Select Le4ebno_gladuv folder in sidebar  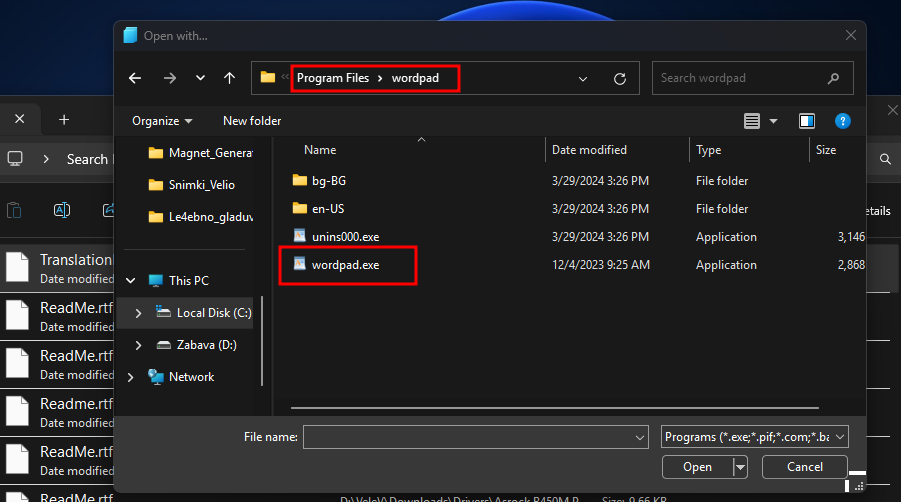(x=200, y=217)
